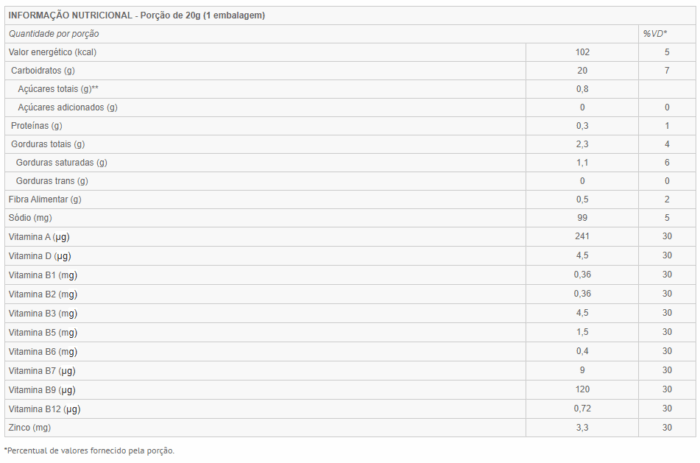Select the Zinco (mg) row label

pyautogui.click(x=29, y=427)
